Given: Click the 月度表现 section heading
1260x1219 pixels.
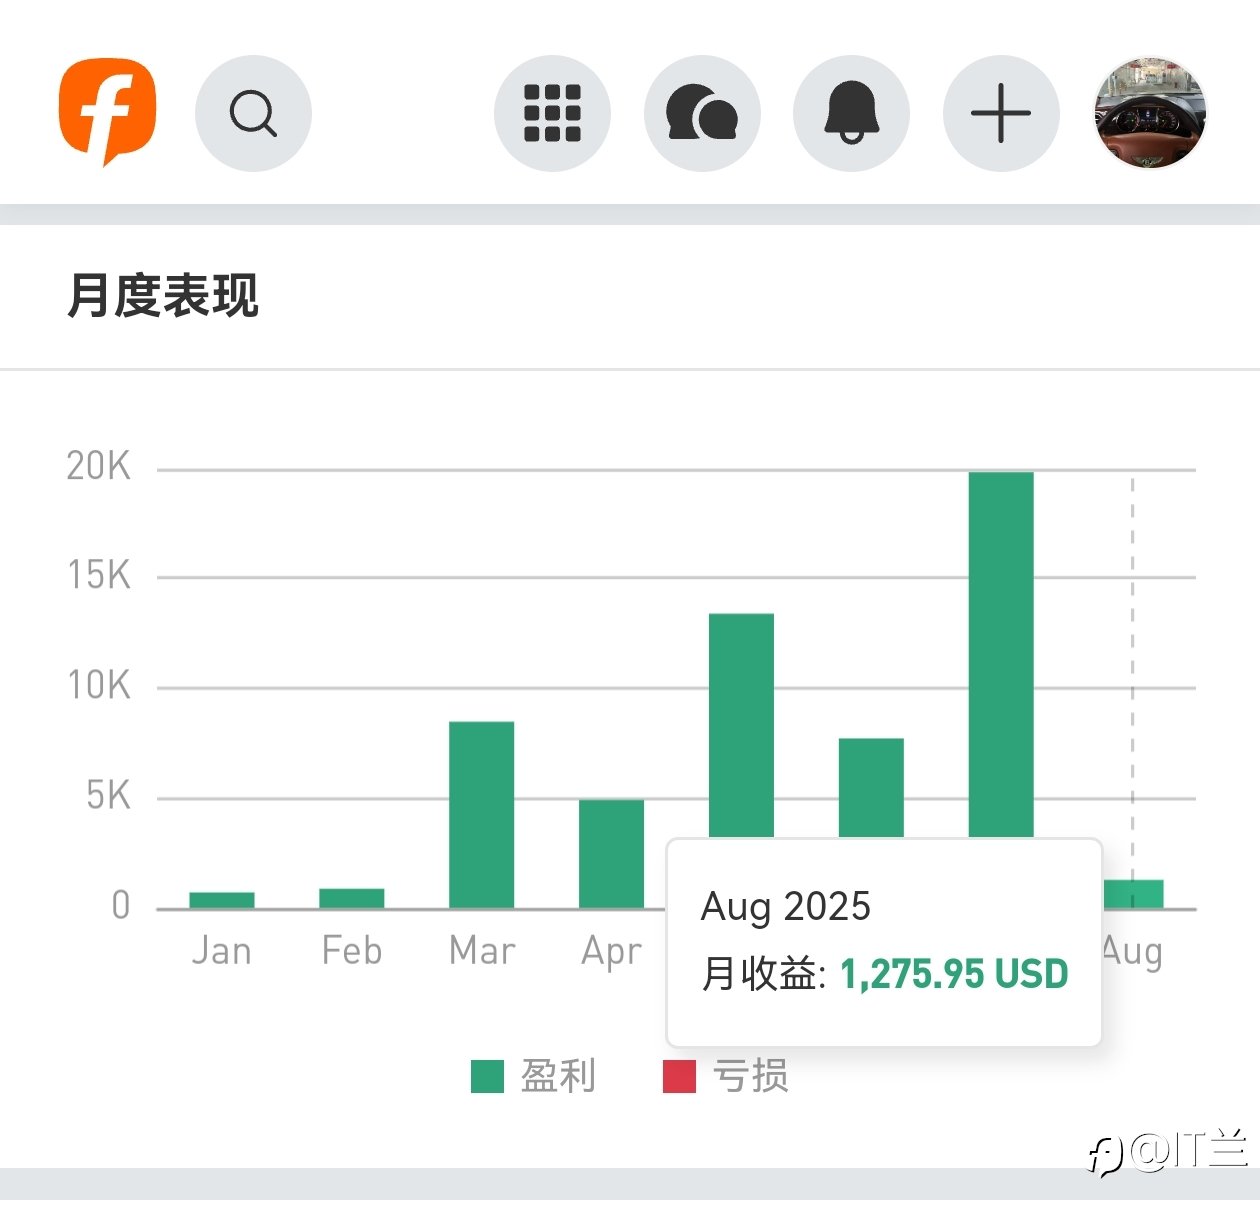Looking at the screenshot, I should click(x=163, y=296).
